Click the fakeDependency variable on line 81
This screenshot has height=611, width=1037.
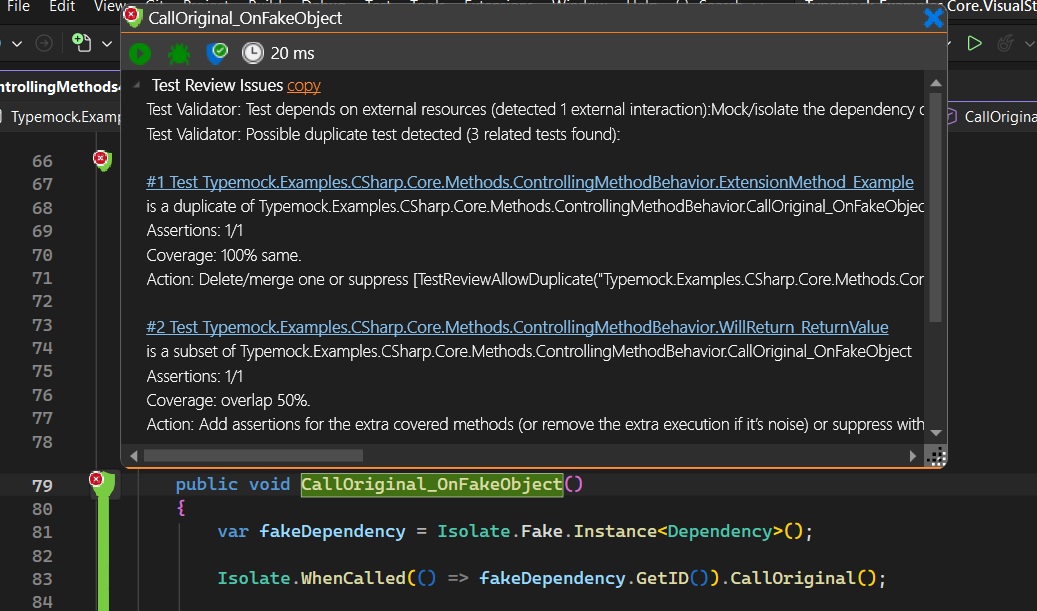point(332,531)
